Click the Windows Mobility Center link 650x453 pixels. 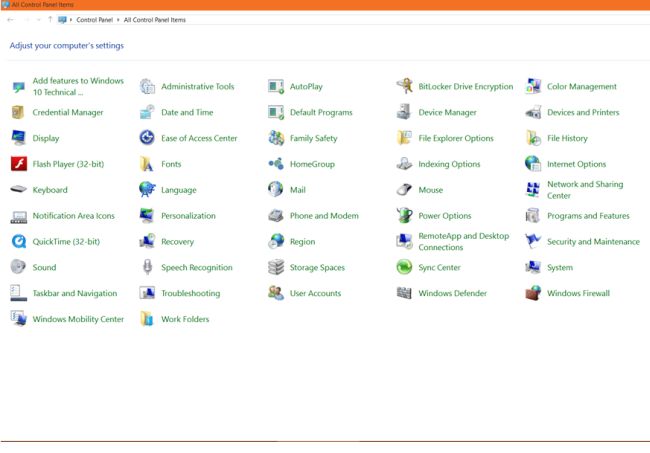click(78, 319)
